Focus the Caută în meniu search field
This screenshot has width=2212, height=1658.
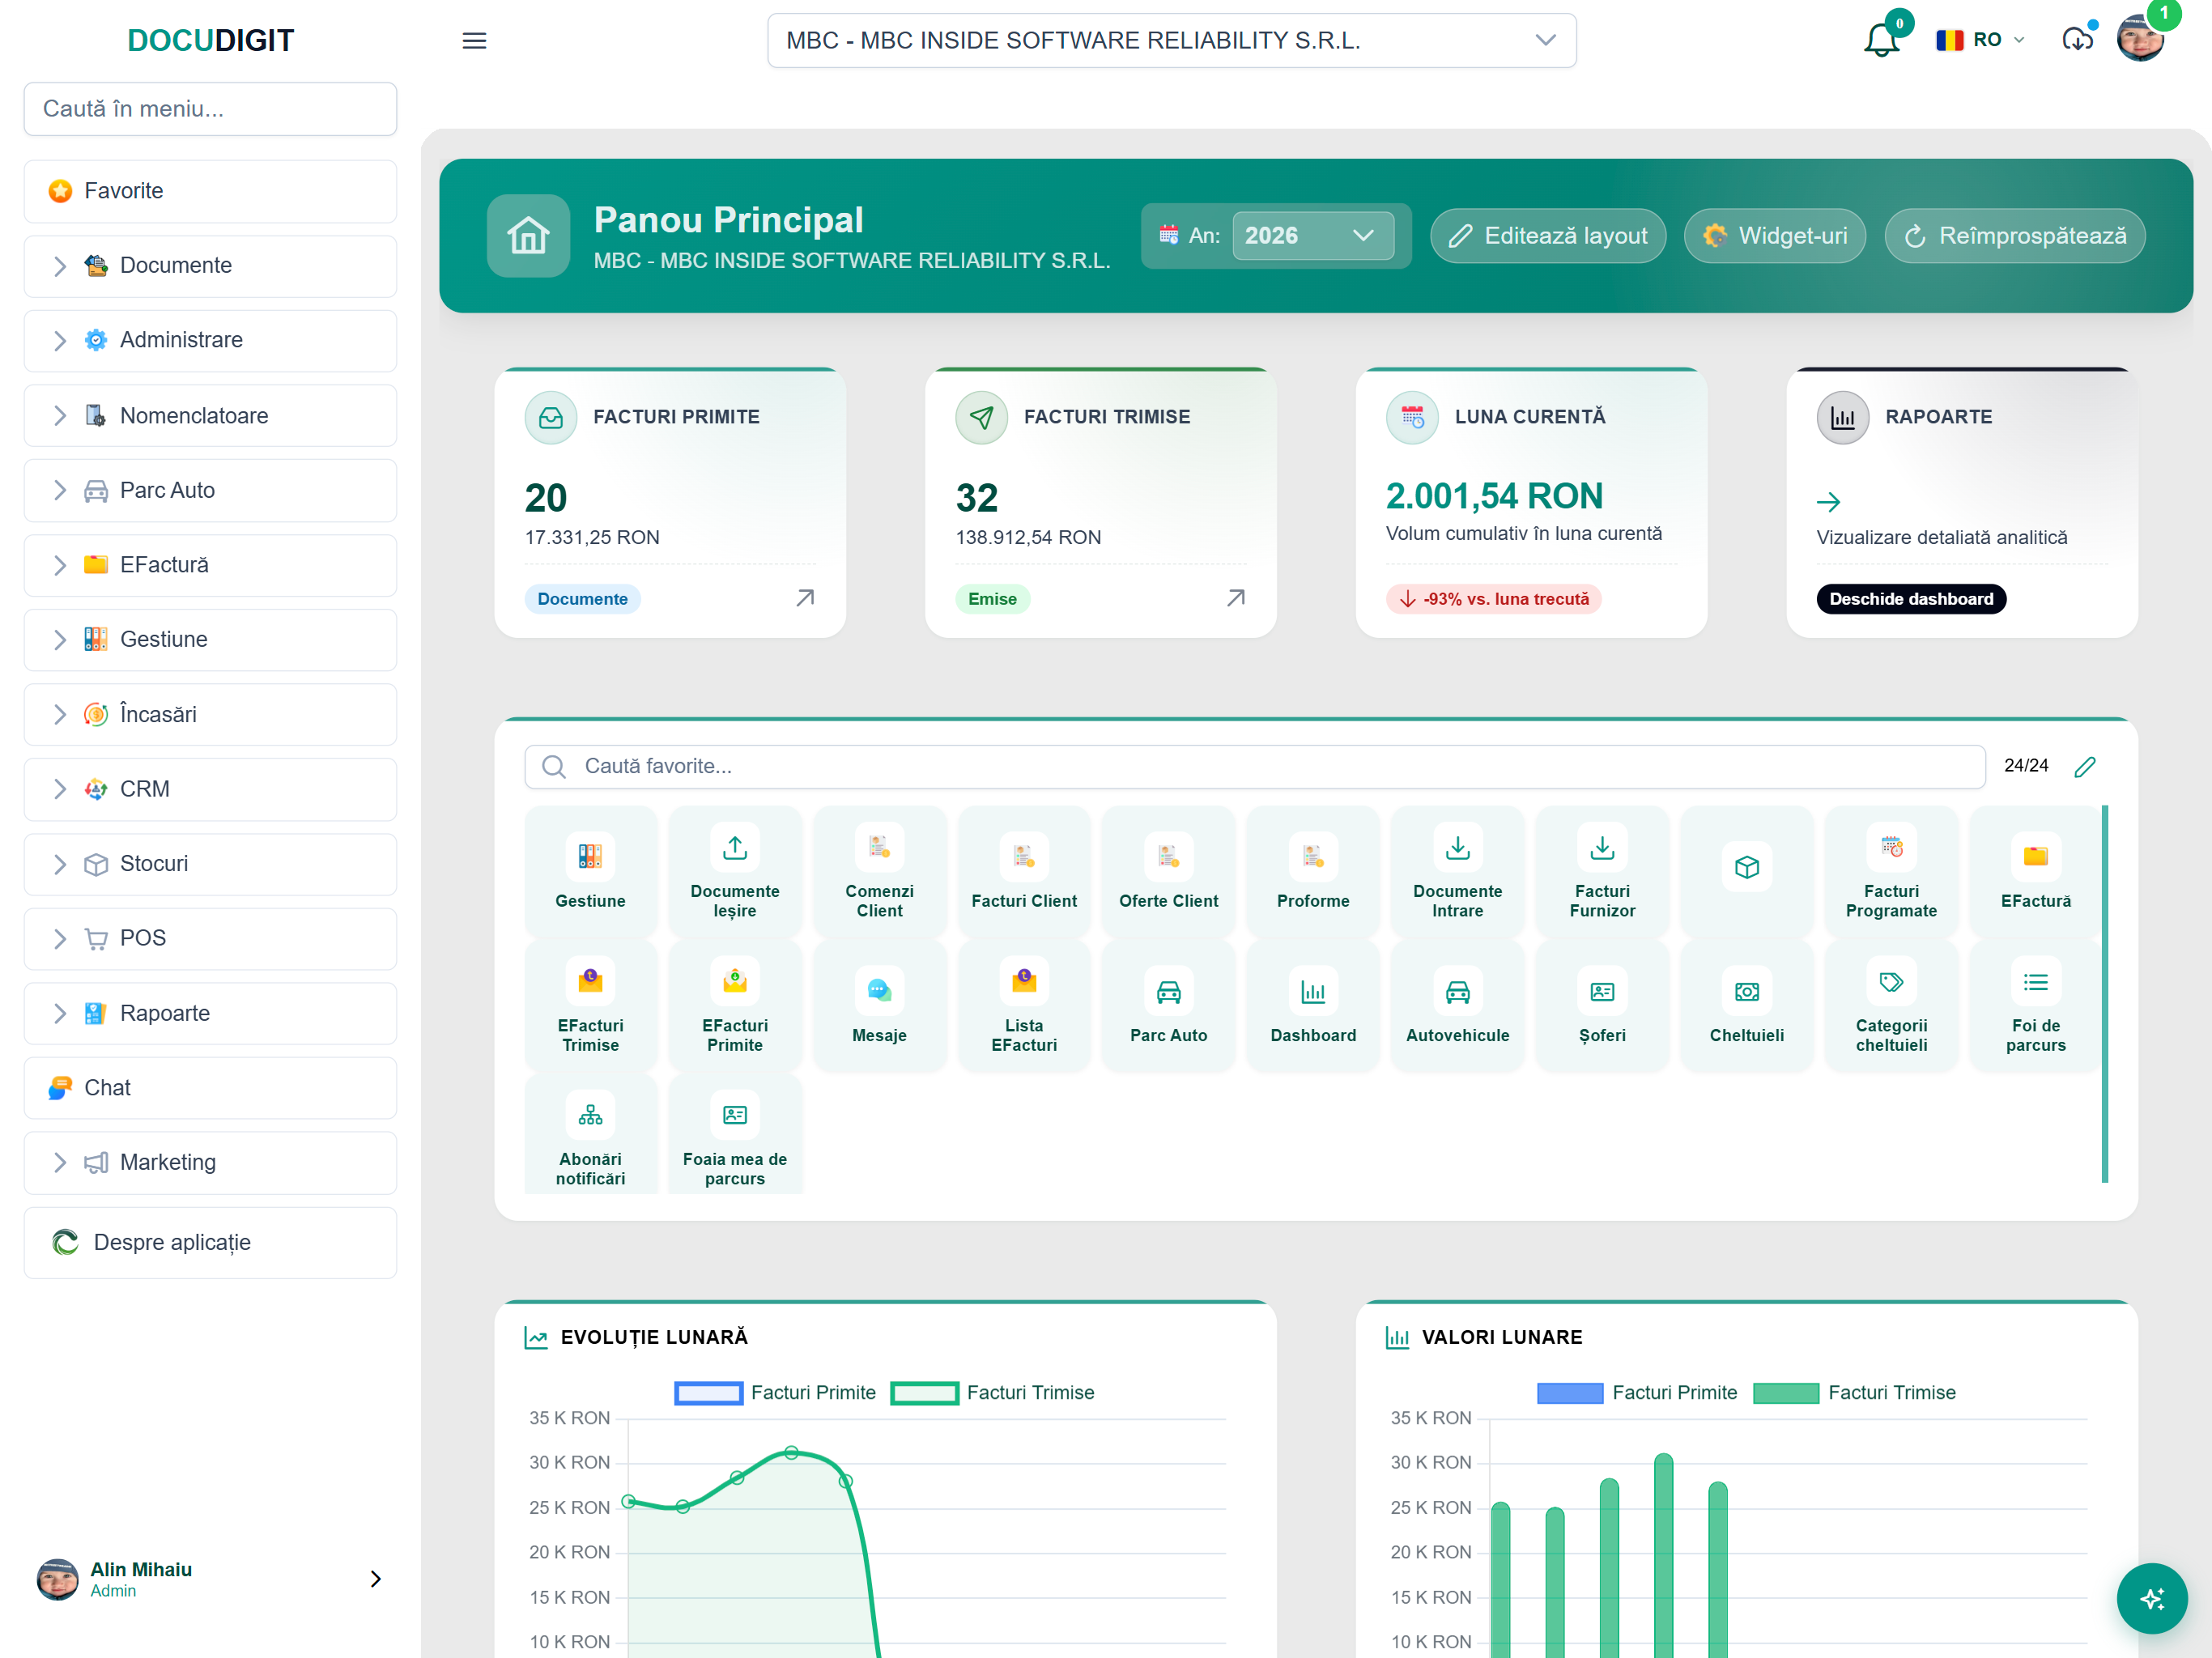(210, 109)
